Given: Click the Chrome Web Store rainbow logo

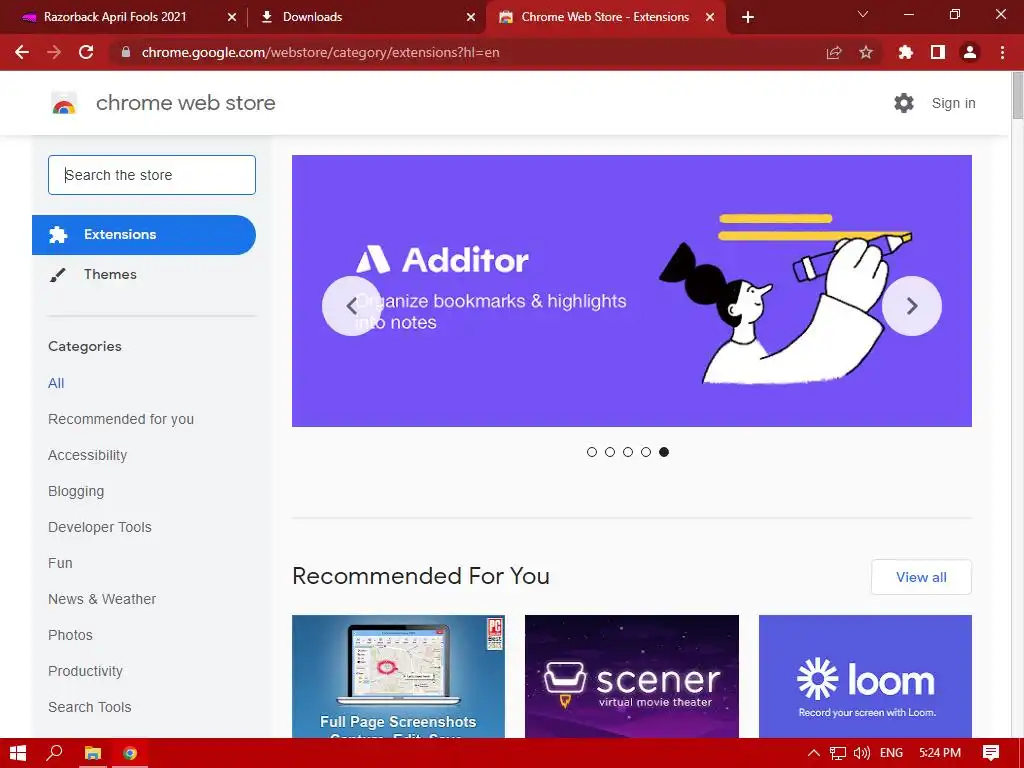Looking at the screenshot, I should [64, 103].
